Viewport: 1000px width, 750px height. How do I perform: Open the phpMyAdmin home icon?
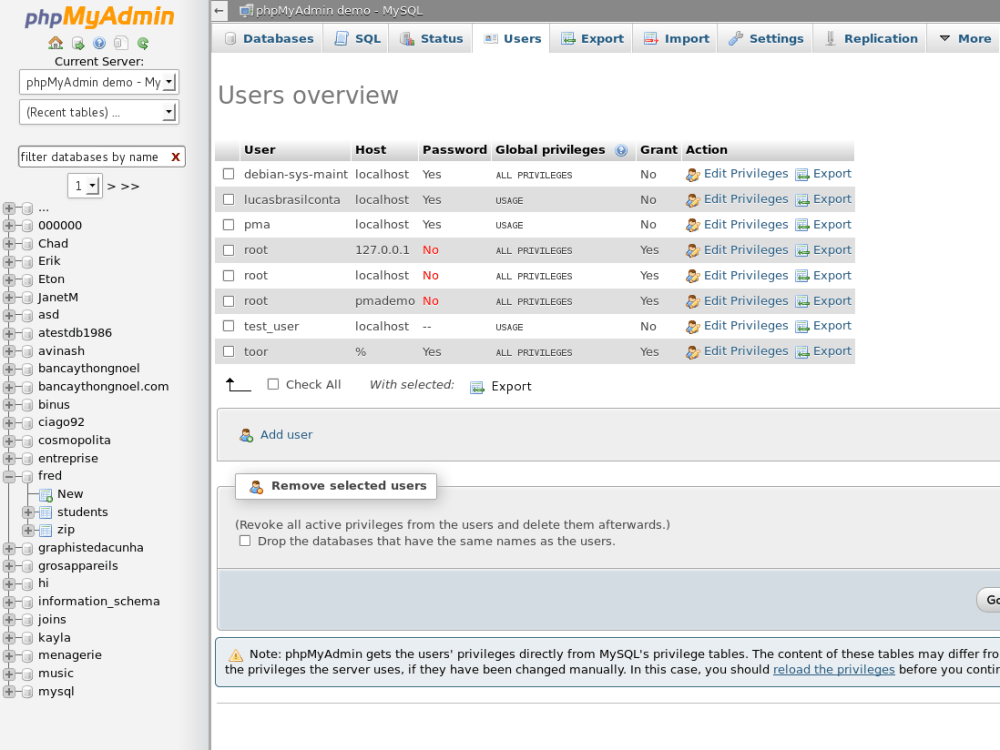point(55,43)
